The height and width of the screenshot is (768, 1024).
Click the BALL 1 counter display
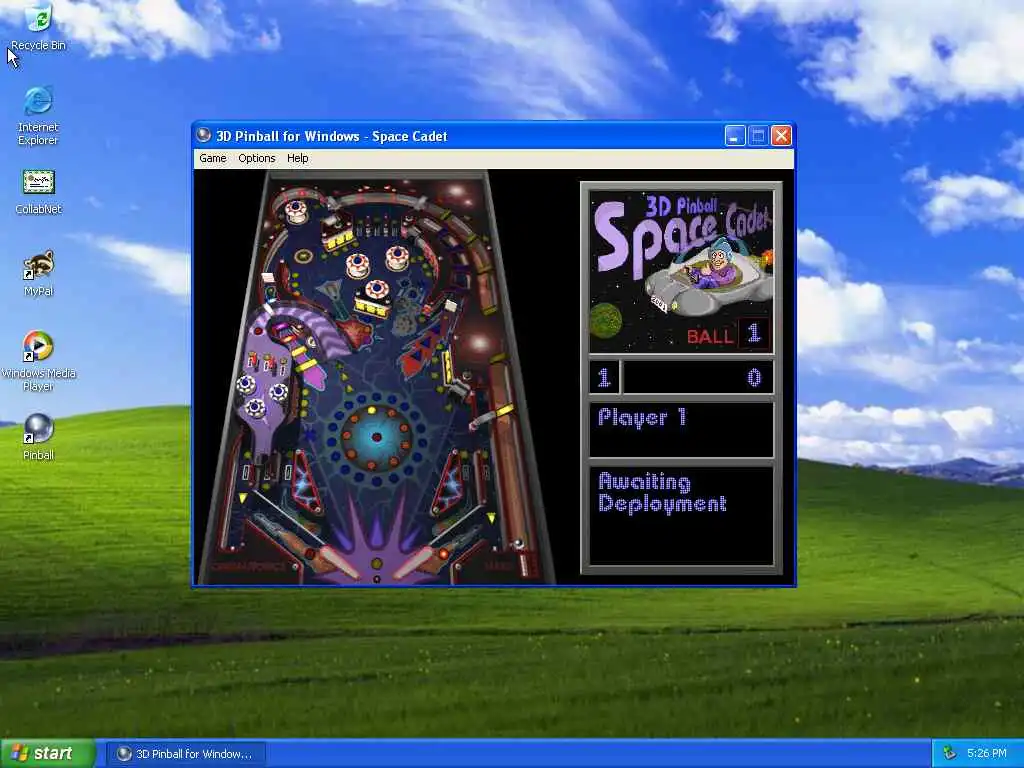728,334
